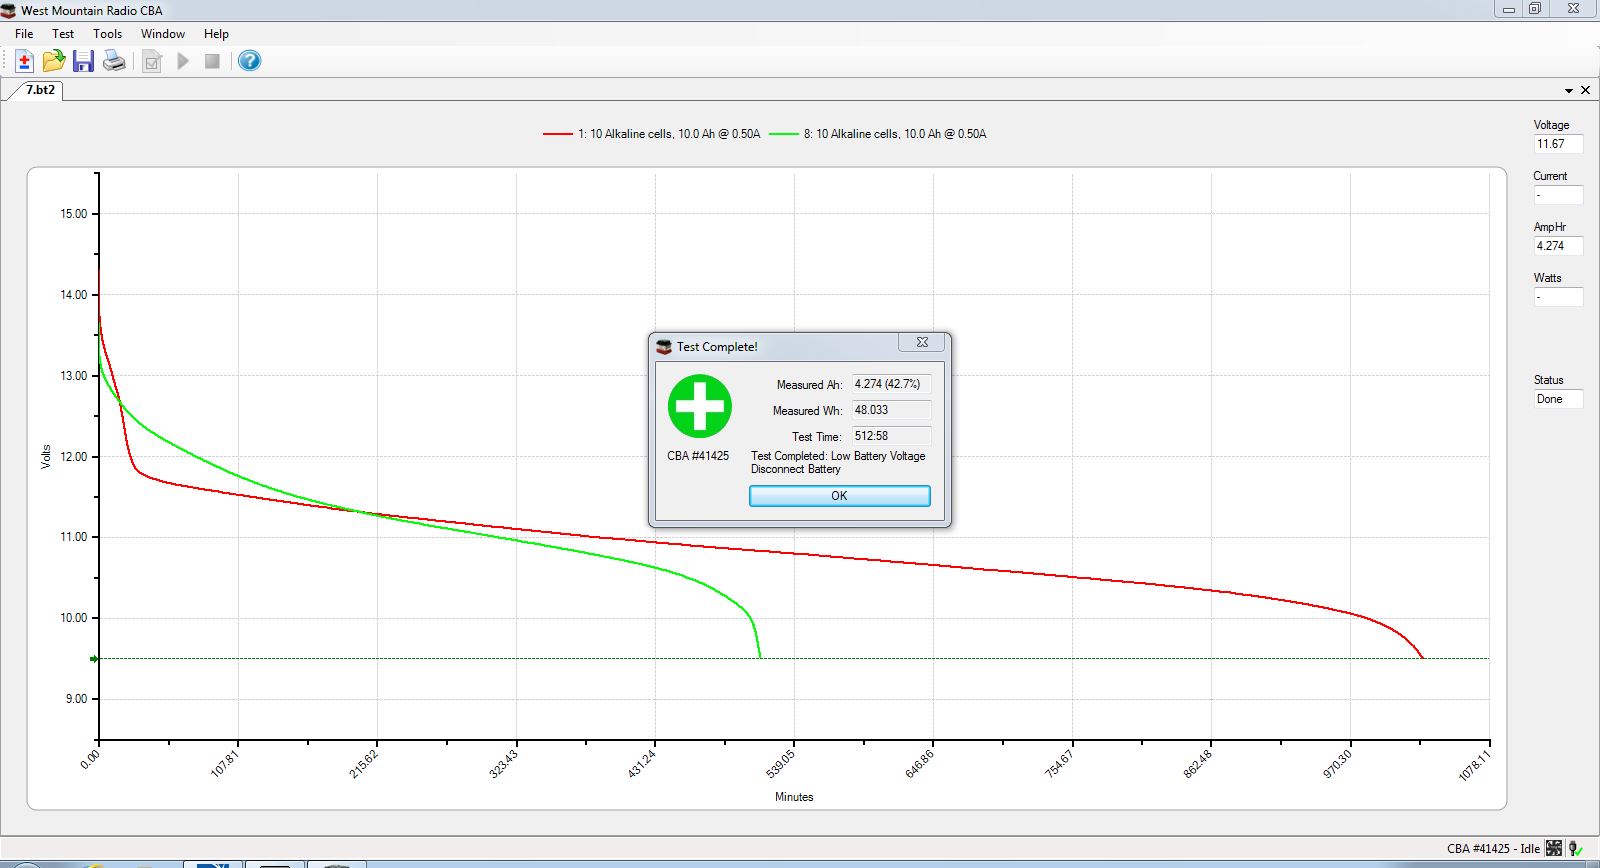
Task: Save the test with floppy disk icon
Action: coord(83,61)
